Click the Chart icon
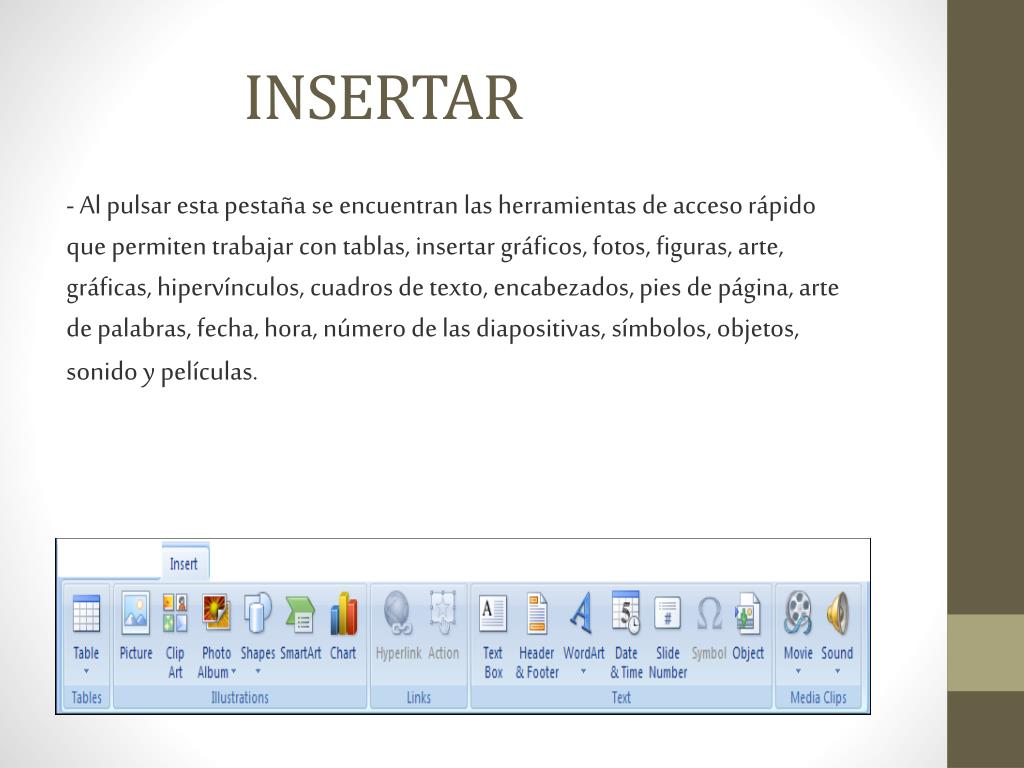The width and height of the screenshot is (1024, 768). coord(344,613)
